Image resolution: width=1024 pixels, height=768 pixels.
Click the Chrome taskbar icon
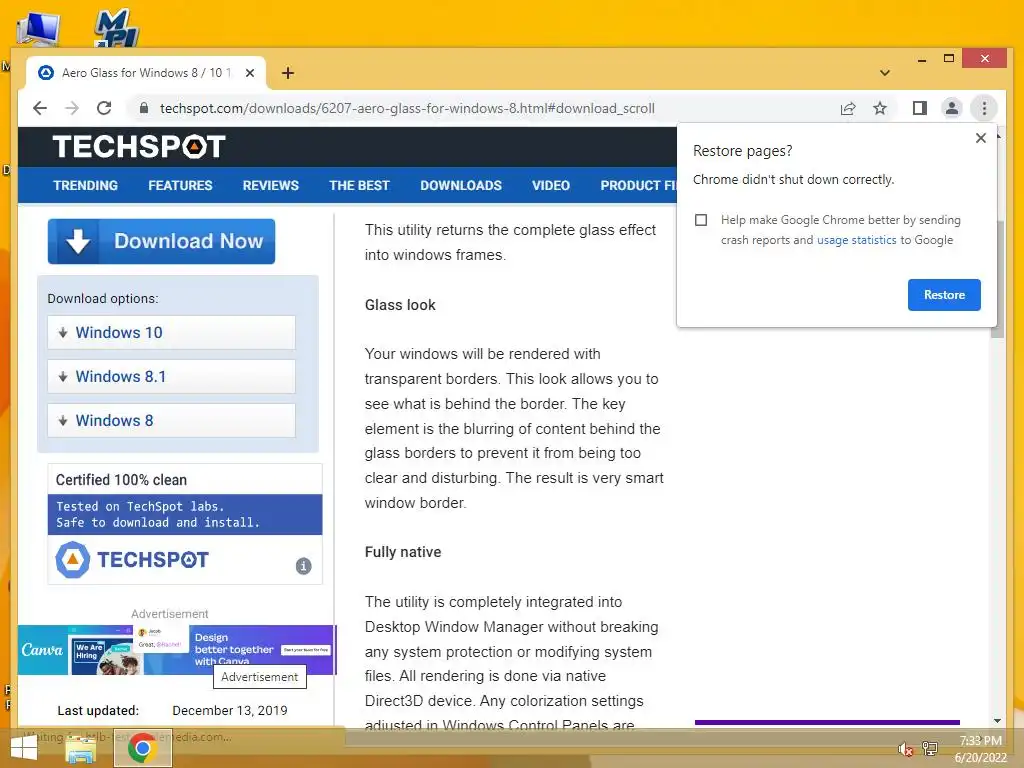click(x=142, y=748)
